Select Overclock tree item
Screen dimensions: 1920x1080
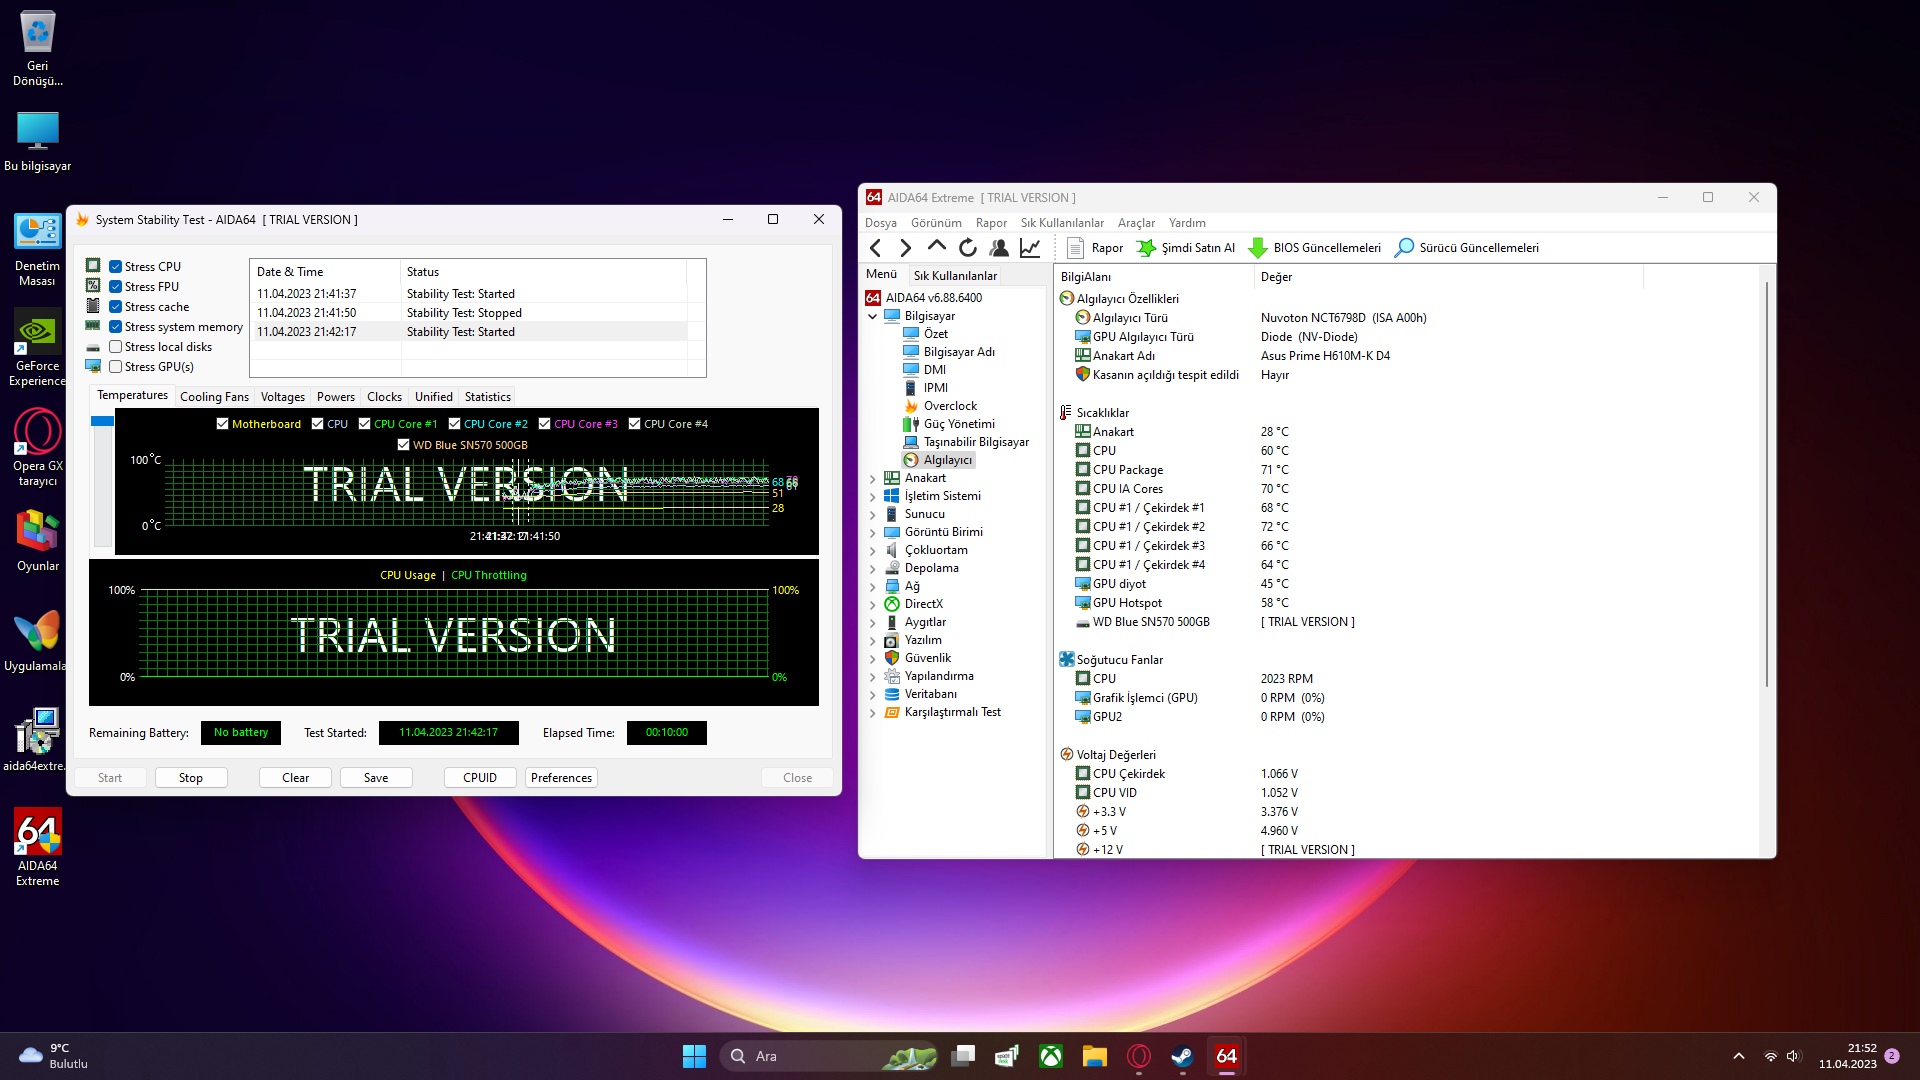(x=940, y=406)
